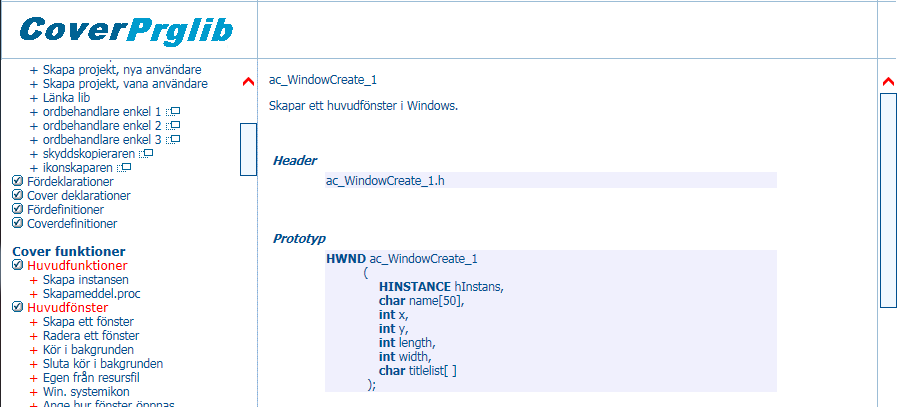Click int width parameter line
904x407 pixels.
pos(405,357)
